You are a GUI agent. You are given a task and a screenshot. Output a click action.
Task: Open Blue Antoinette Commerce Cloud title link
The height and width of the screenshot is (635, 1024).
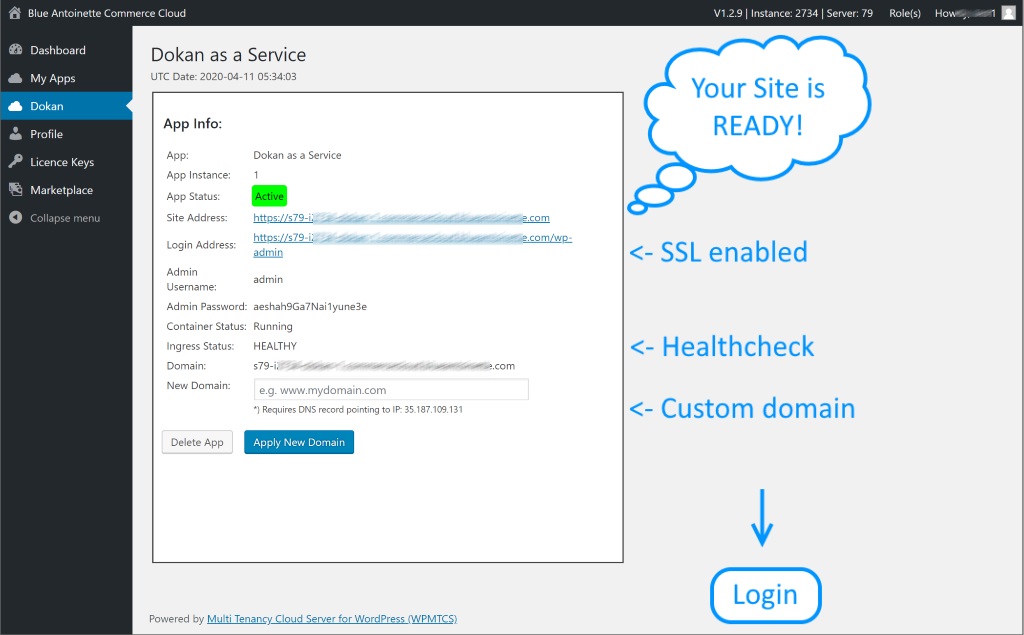click(x=106, y=13)
